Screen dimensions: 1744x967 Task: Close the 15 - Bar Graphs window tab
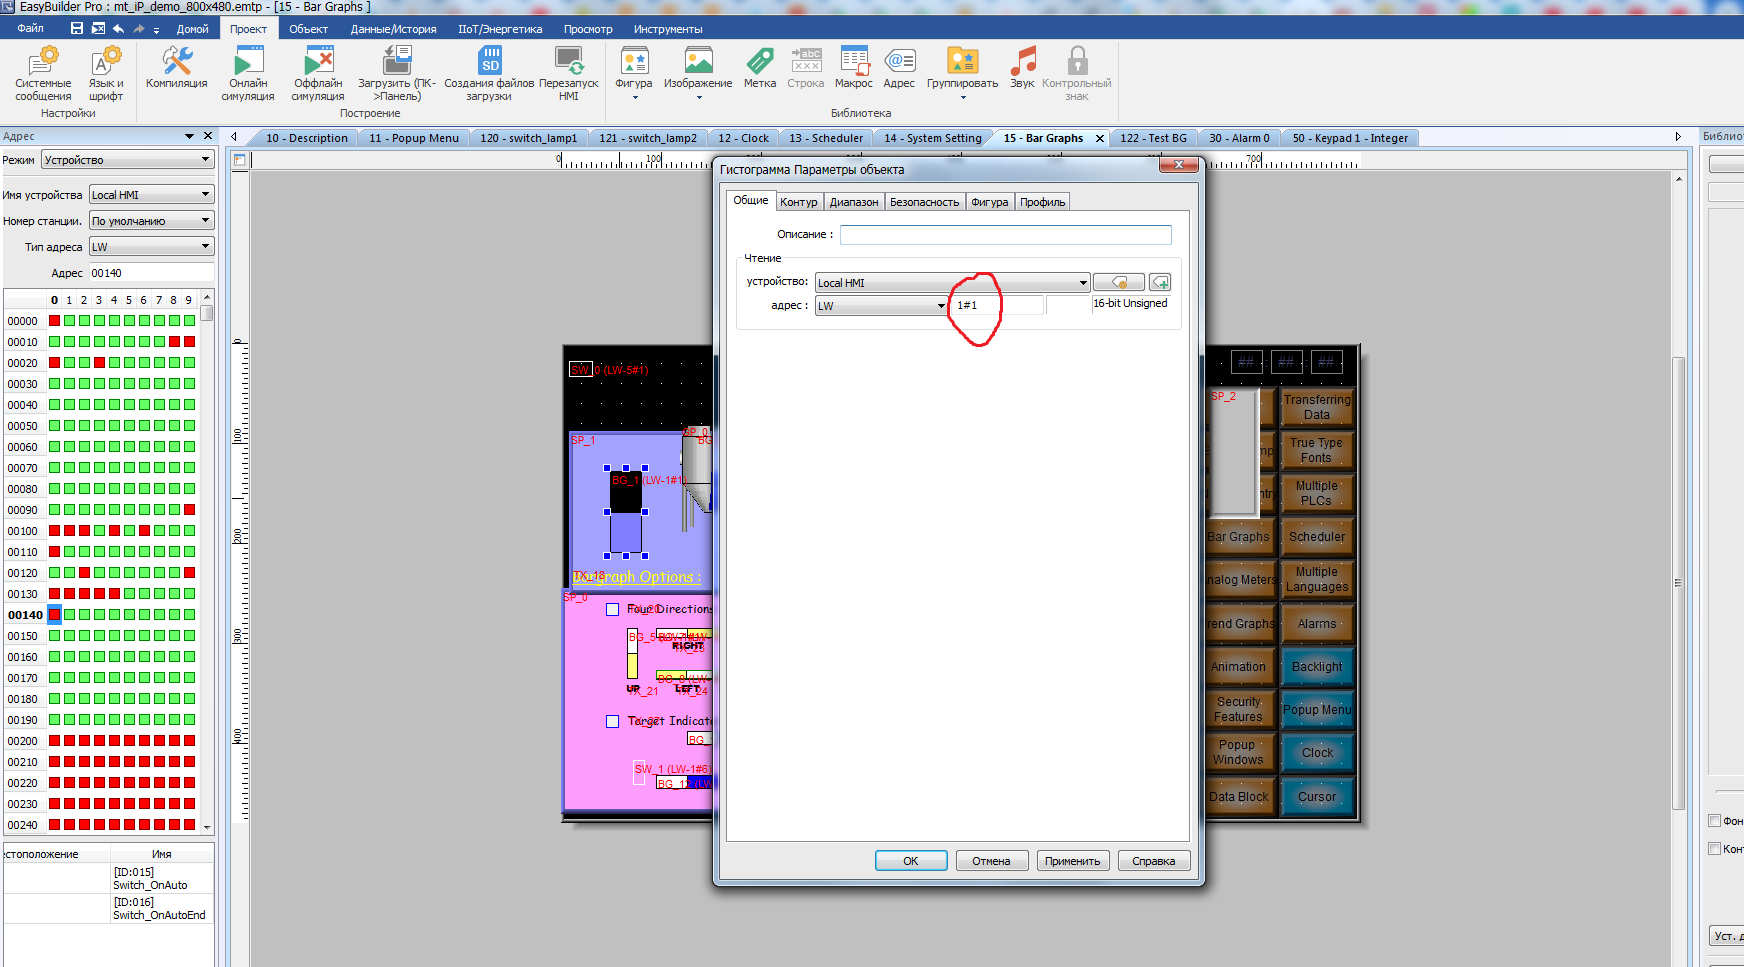pos(1100,138)
